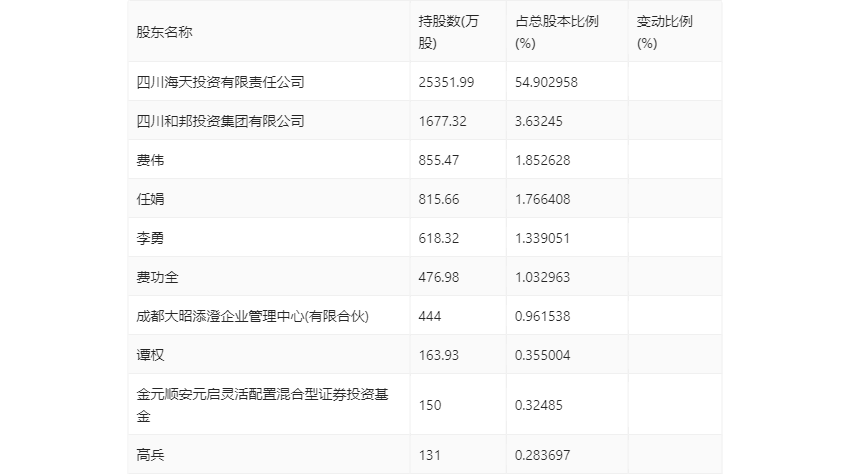850x474 pixels.
Task: Click shareholder name 任娟
Action: coord(150,199)
